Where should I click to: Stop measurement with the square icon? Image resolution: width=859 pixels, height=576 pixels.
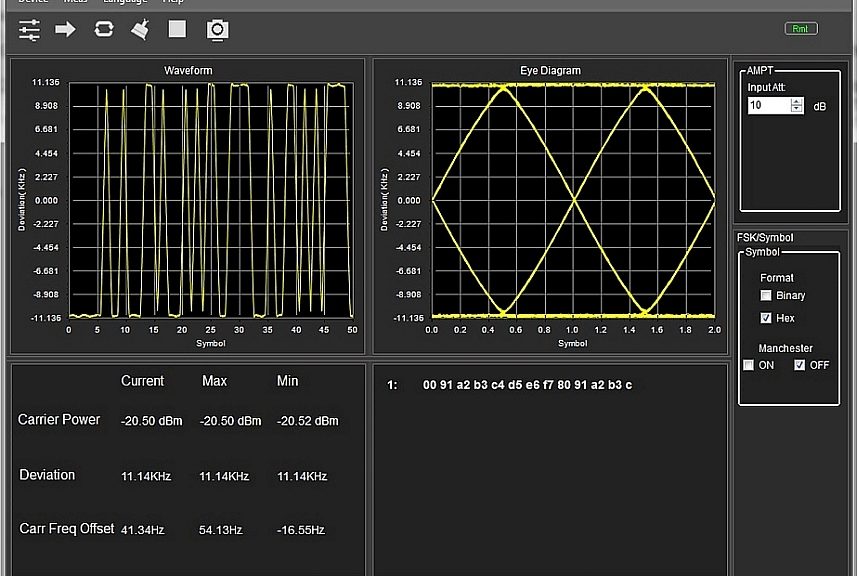176,30
